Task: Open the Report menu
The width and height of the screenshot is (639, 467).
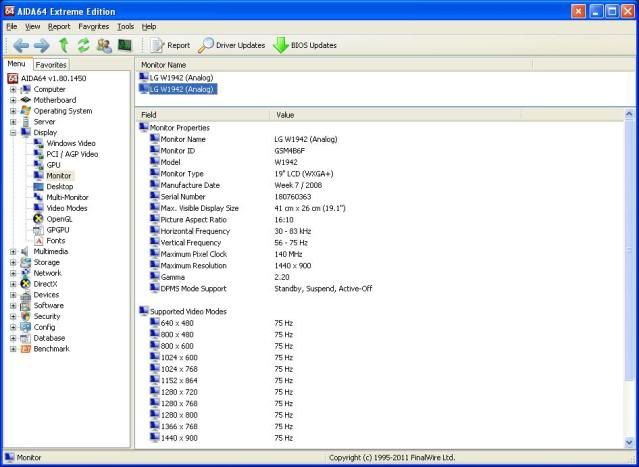Action: tap(59, 26)
